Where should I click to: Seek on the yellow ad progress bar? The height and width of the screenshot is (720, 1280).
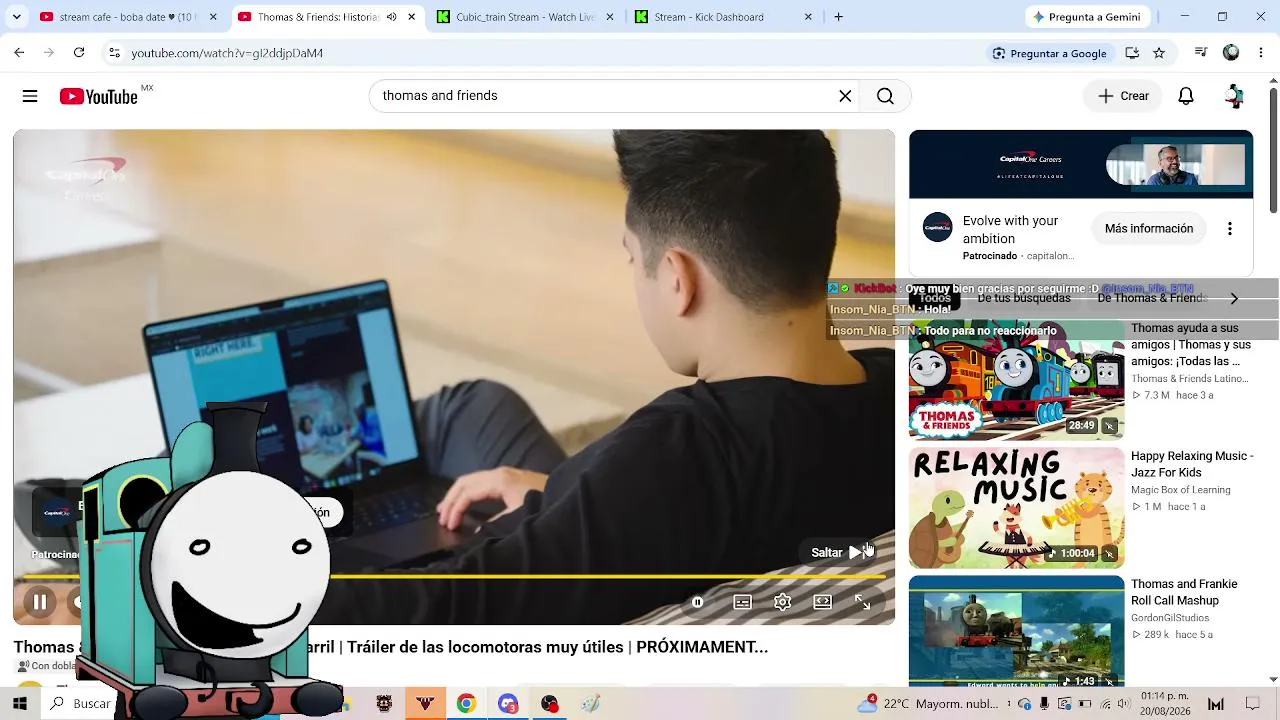click(x=454, y=576)
